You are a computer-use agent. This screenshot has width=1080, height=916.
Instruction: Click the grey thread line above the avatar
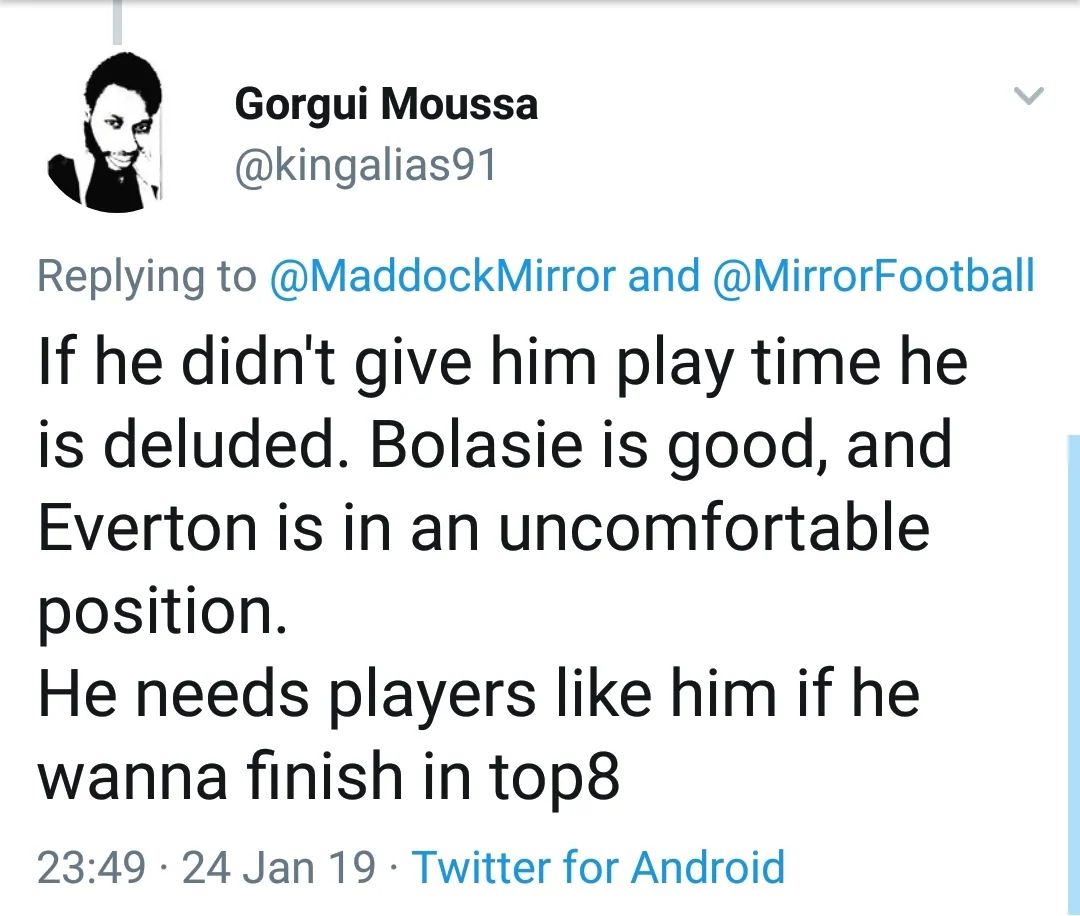[x=117, y=22]
